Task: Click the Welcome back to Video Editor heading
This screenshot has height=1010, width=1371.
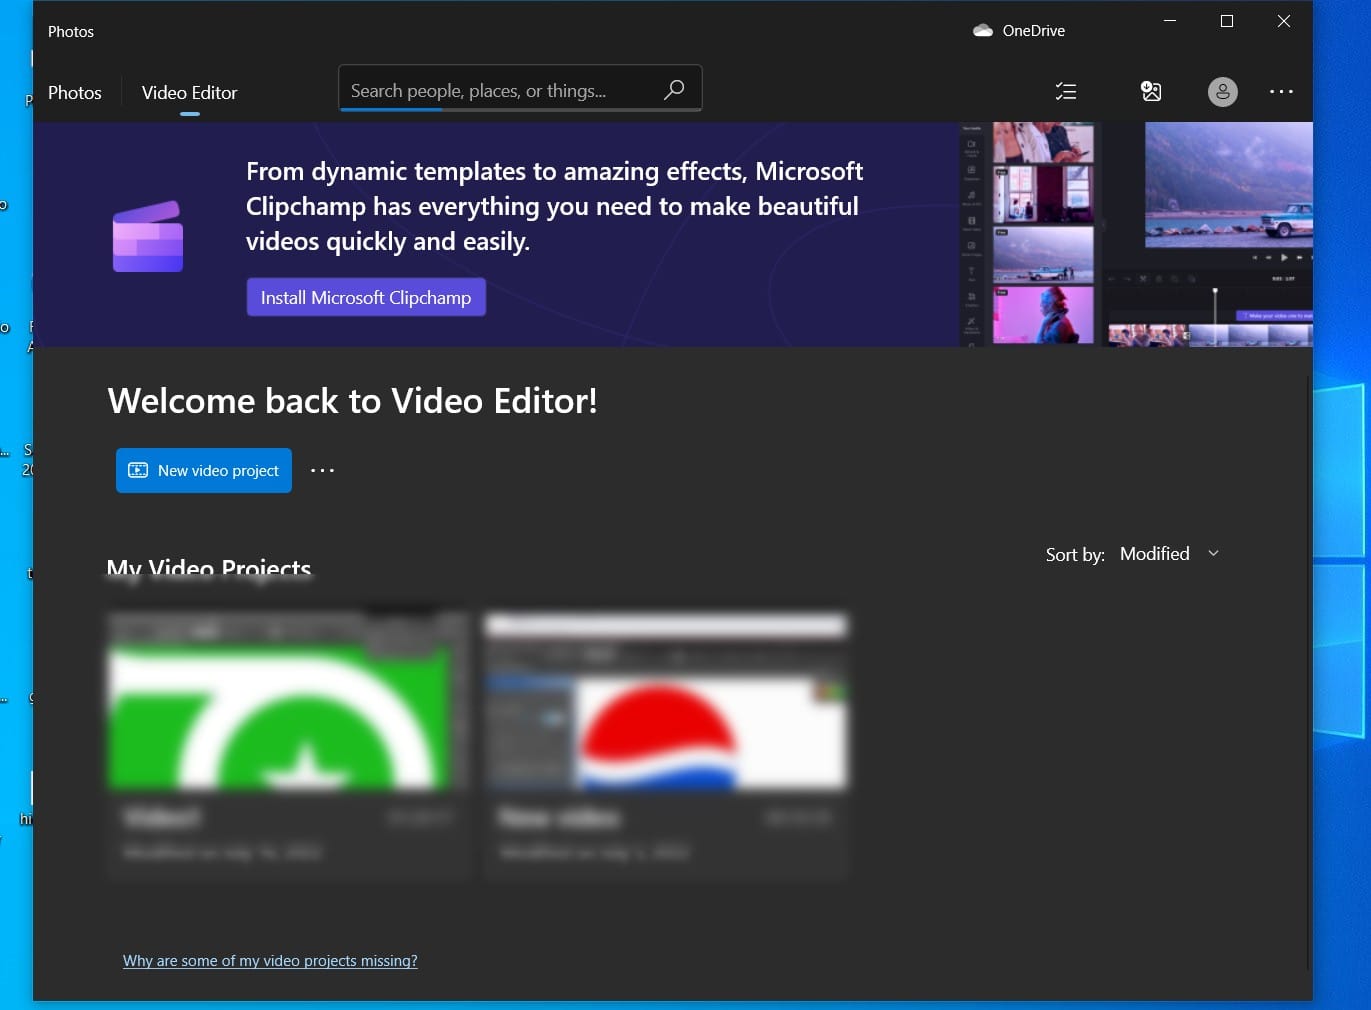Action: 352,401
